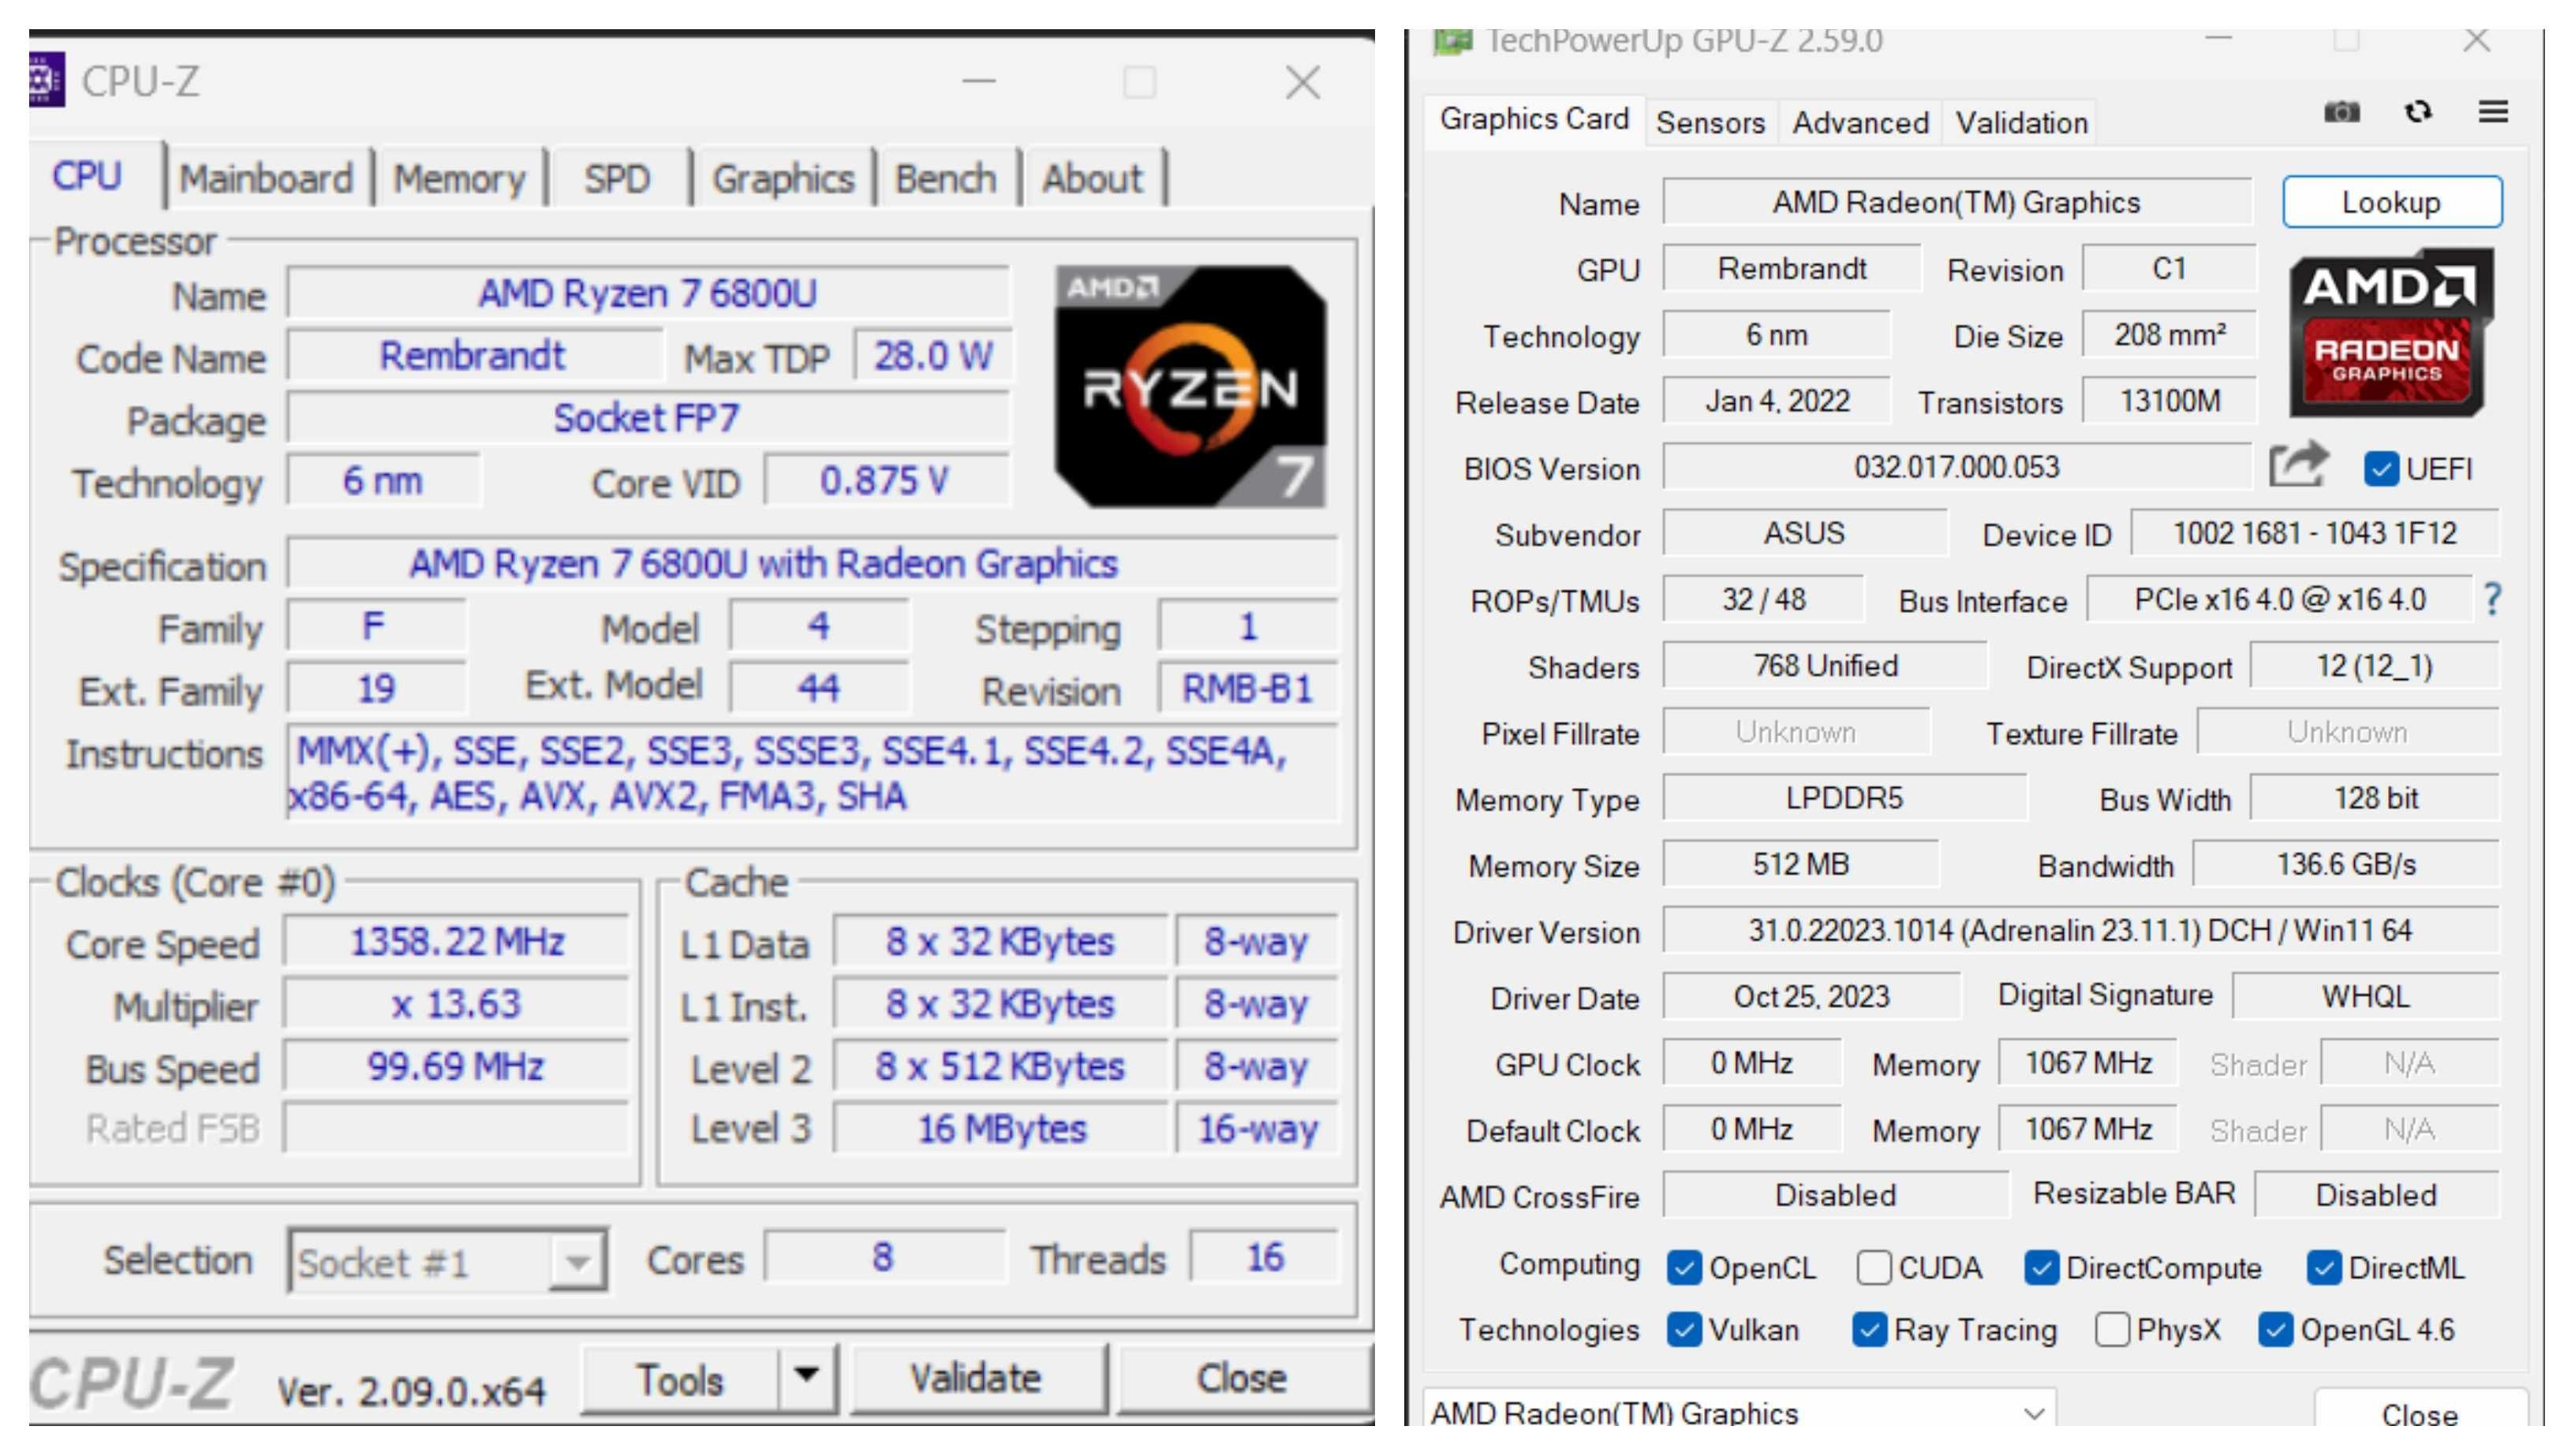Click the GPU-Z title bar app icon
This screenshot has height=1456, width=2575.
[1452, 42]
